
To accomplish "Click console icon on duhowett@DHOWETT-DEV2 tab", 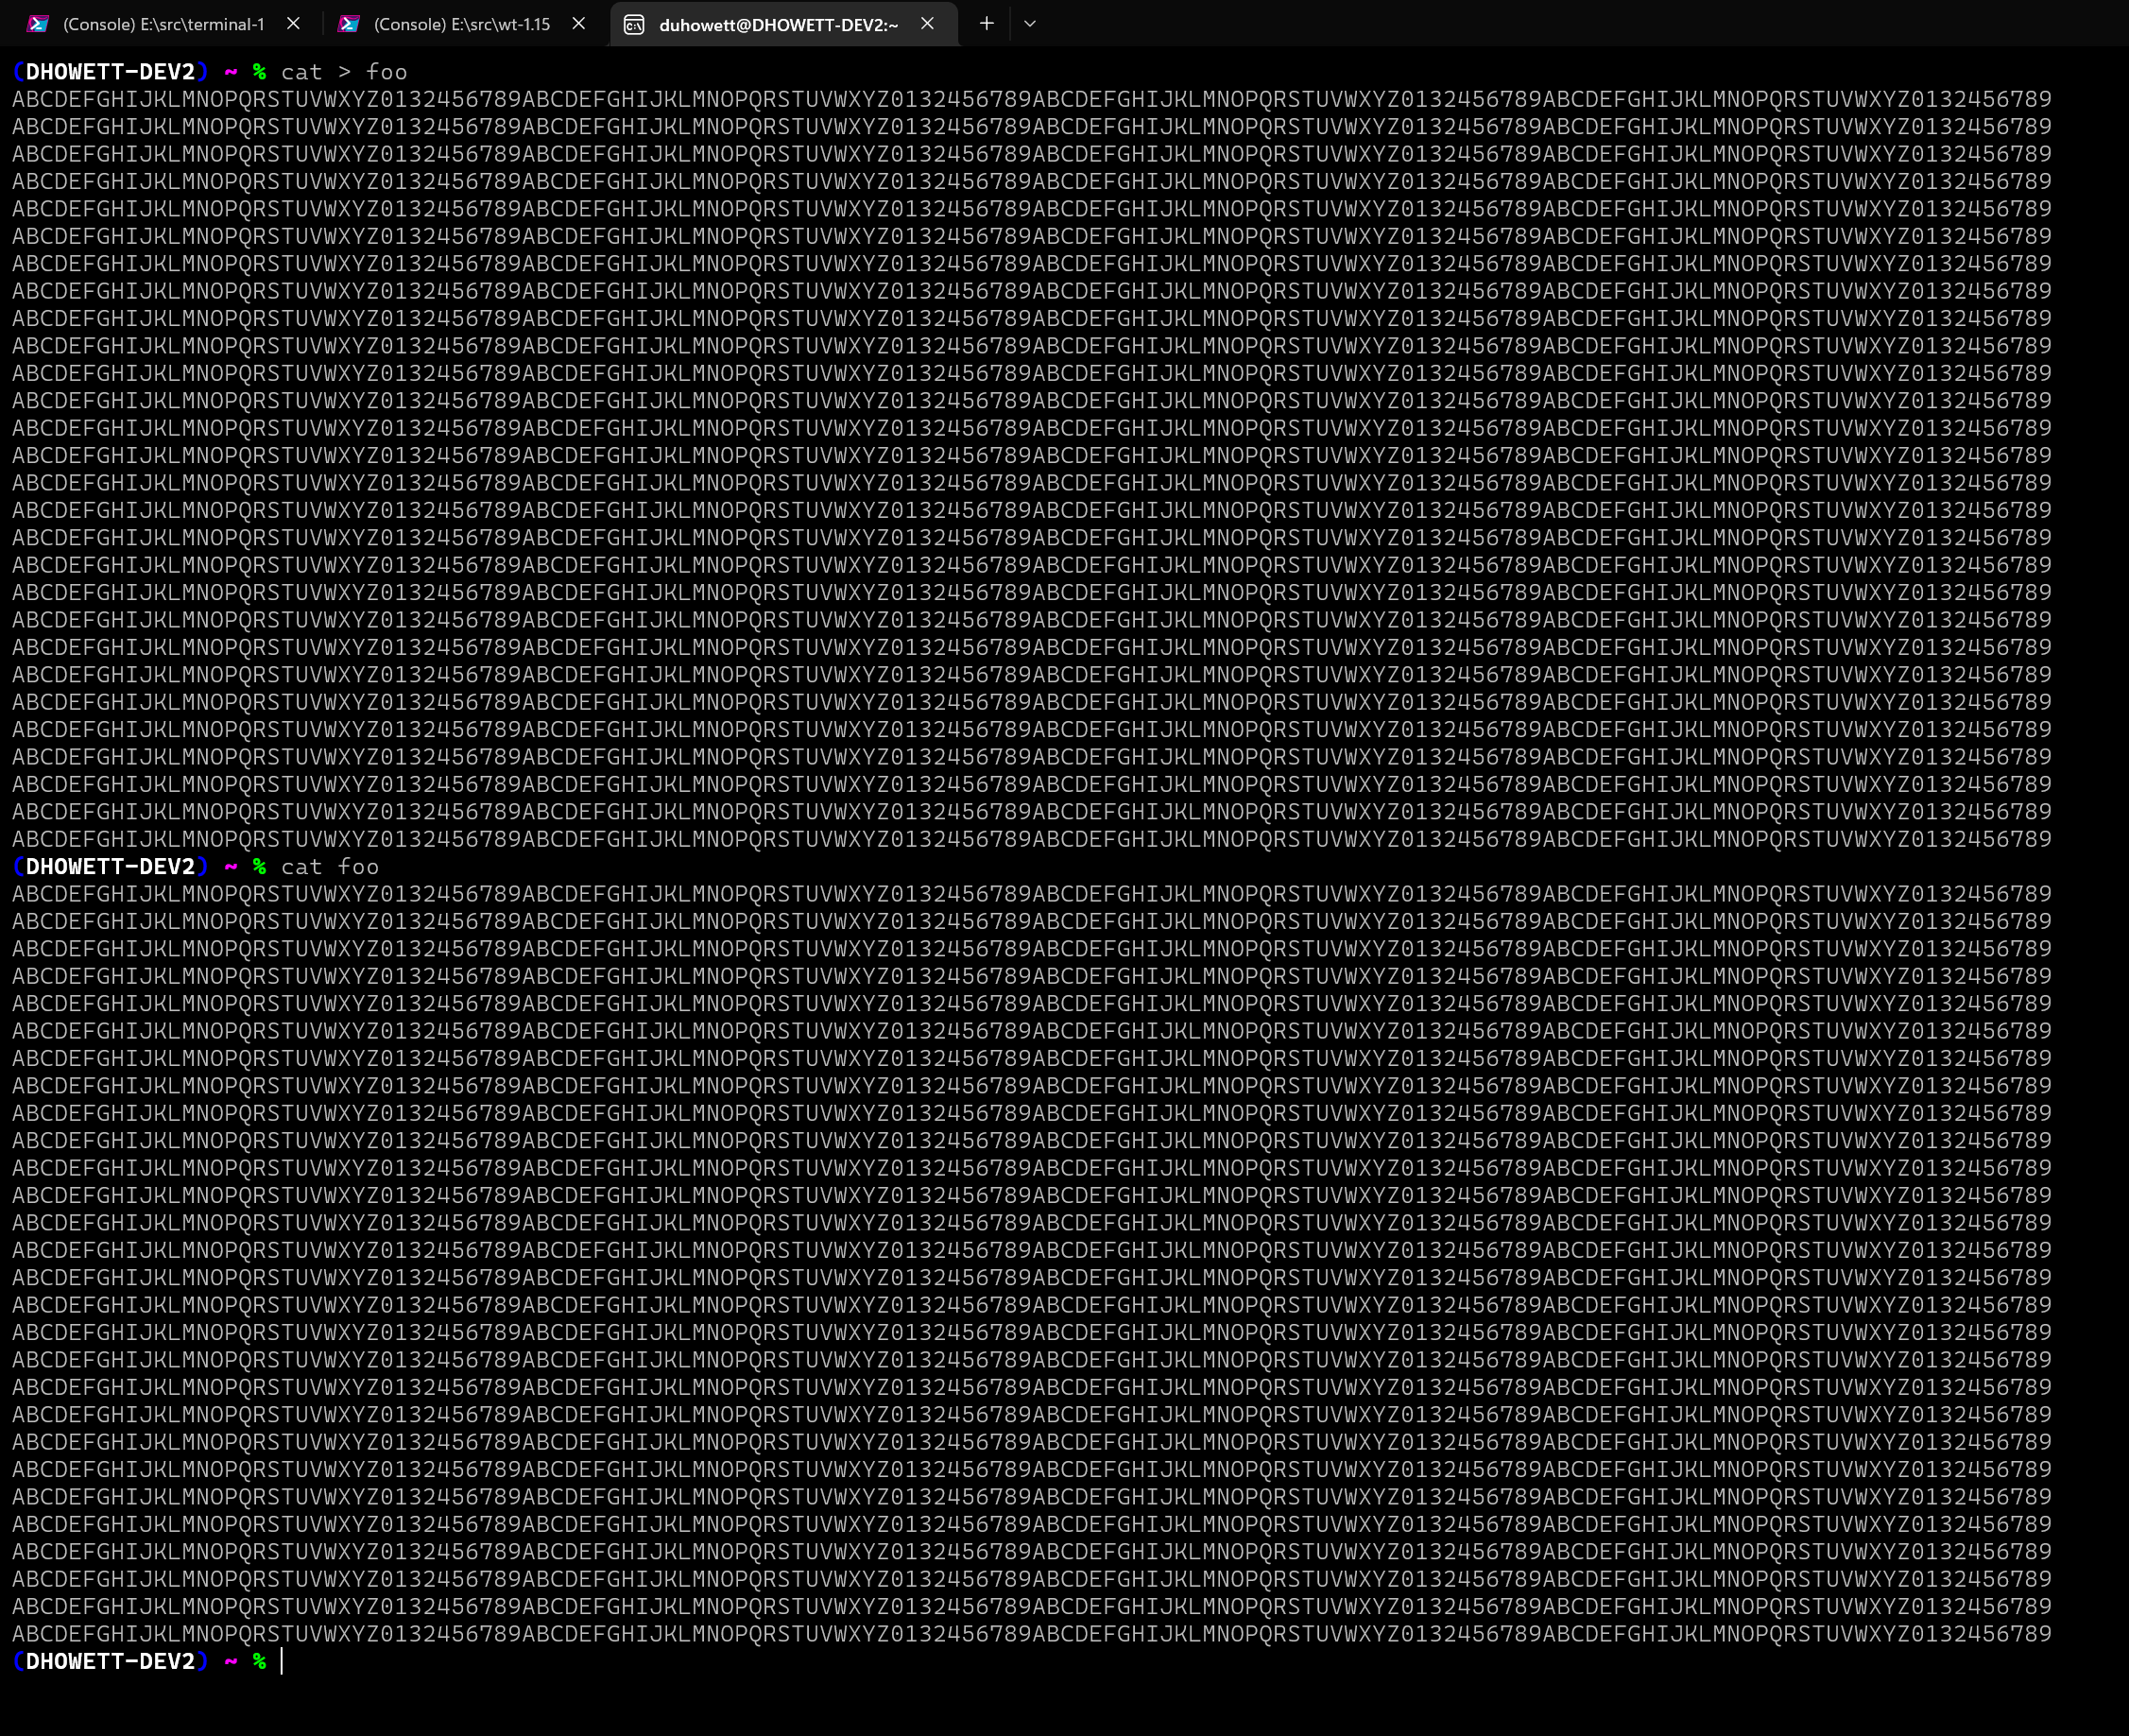I will (634, 25).
